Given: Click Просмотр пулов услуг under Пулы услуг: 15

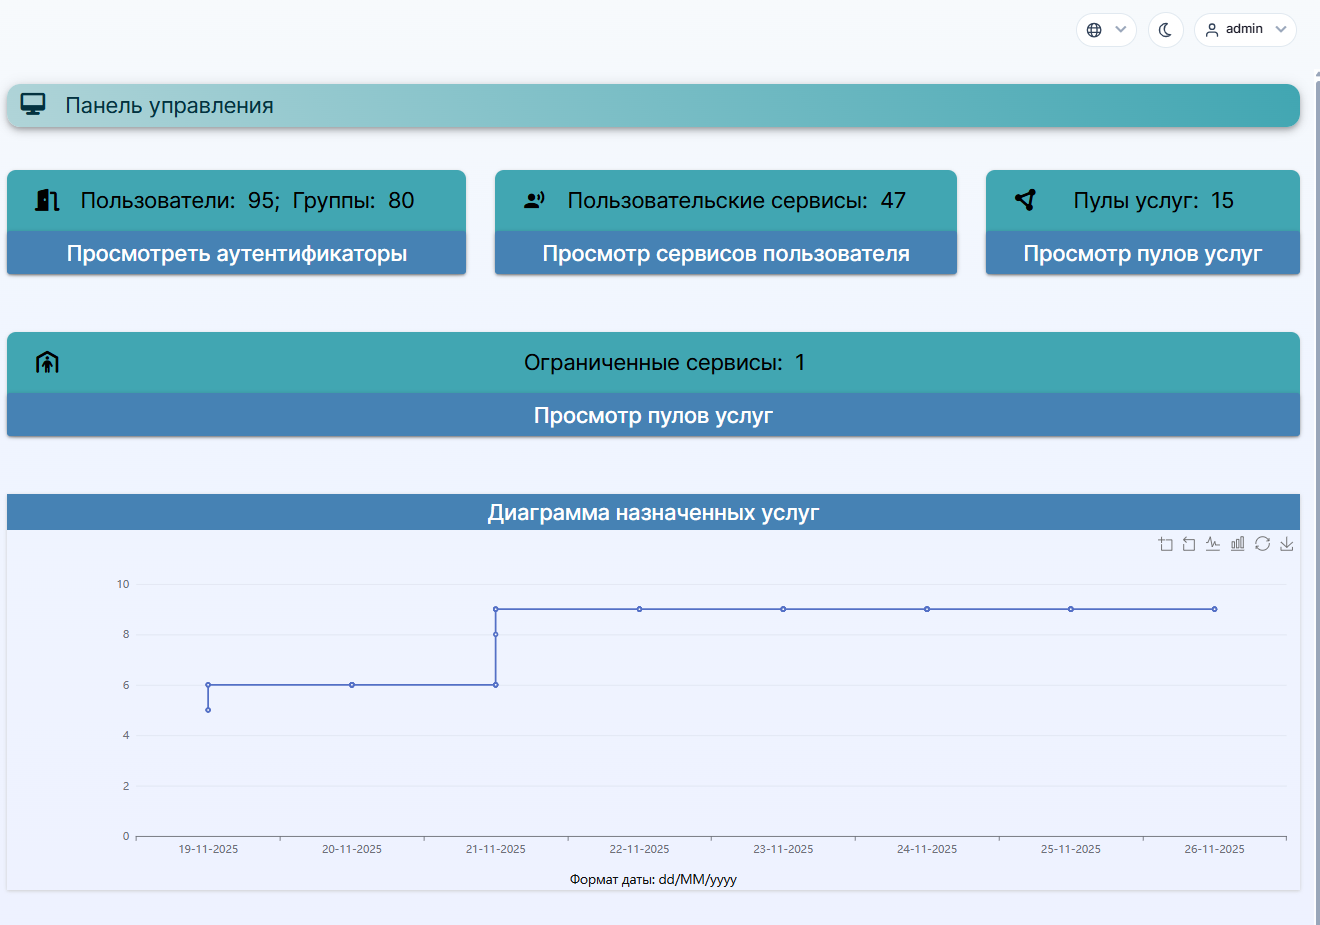Looking at the screenshot, I should [1143, 253].
